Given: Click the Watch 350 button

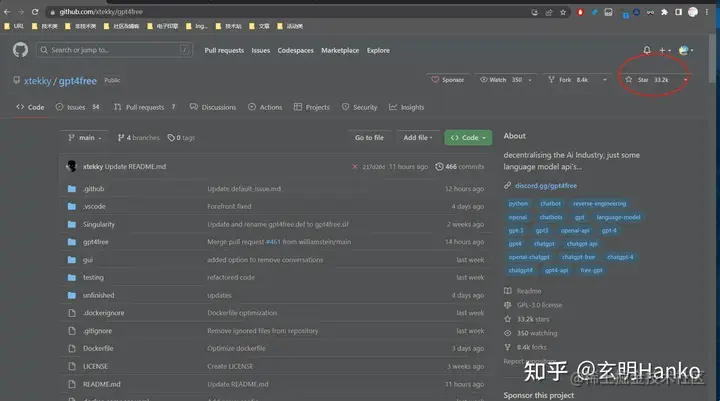Looking at the screenshot, I should click(x=505, y=80).
